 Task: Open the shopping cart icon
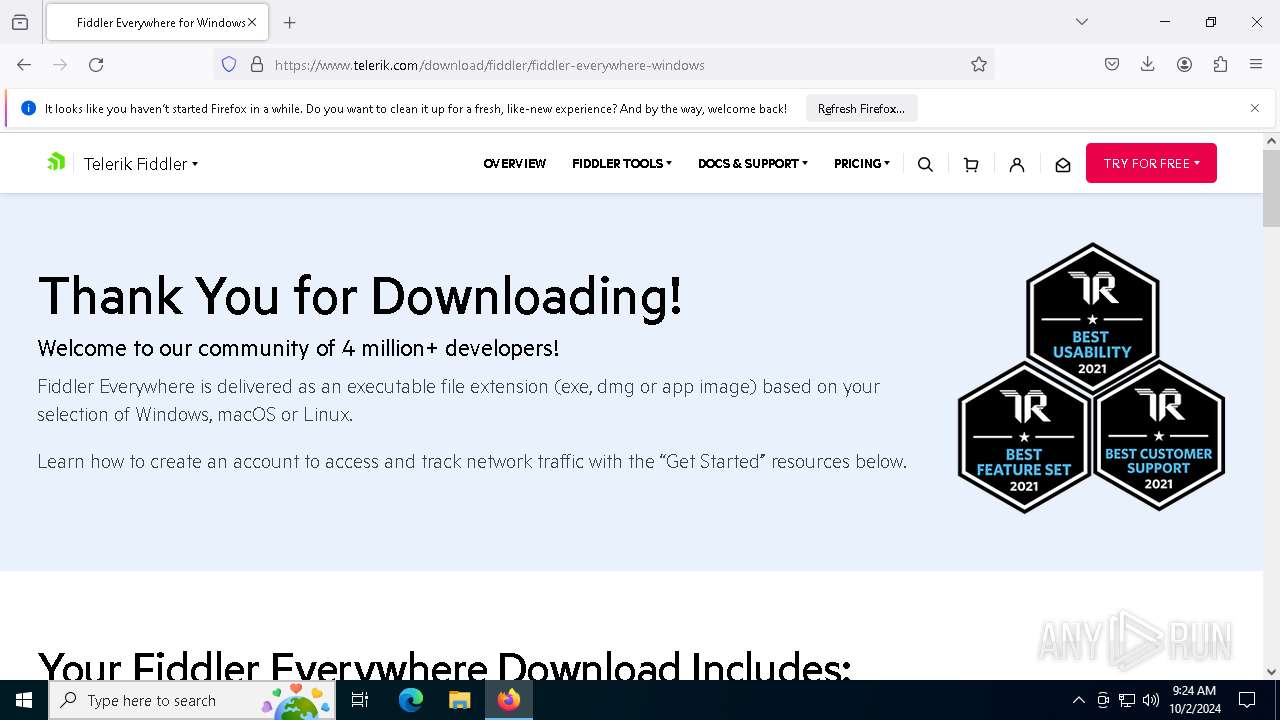[x=971, y=165]
